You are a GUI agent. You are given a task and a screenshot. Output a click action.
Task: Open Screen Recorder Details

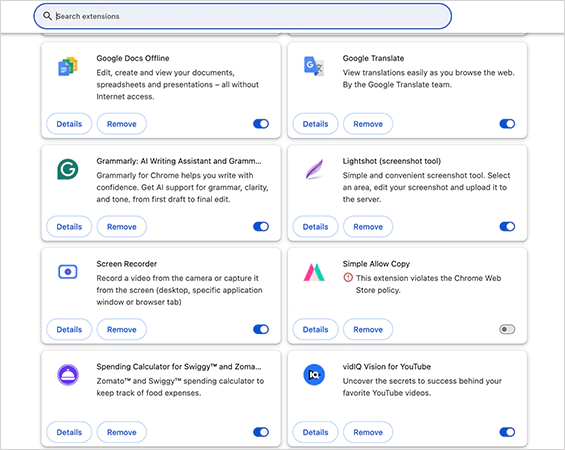coord(69,329)
